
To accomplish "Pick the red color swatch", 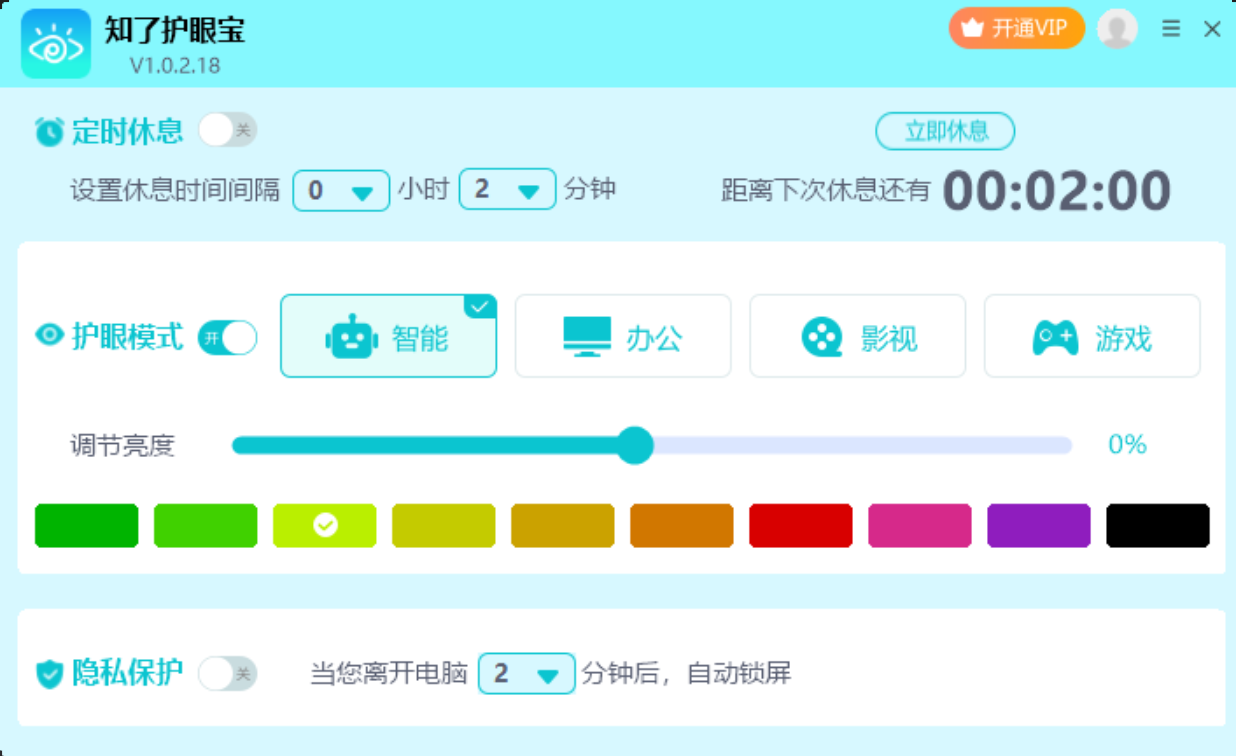I will [x=800, y=526].
